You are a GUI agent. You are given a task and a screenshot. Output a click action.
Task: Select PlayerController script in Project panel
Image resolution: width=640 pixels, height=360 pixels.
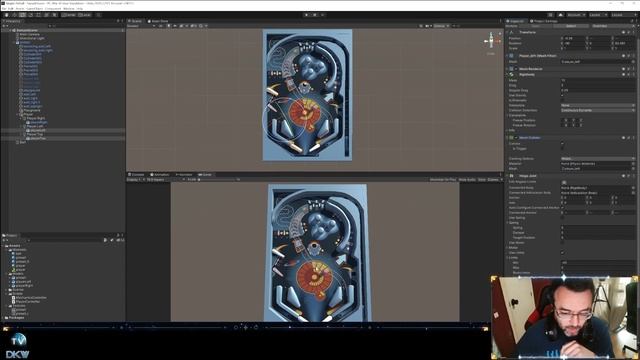tap(28, 302)
